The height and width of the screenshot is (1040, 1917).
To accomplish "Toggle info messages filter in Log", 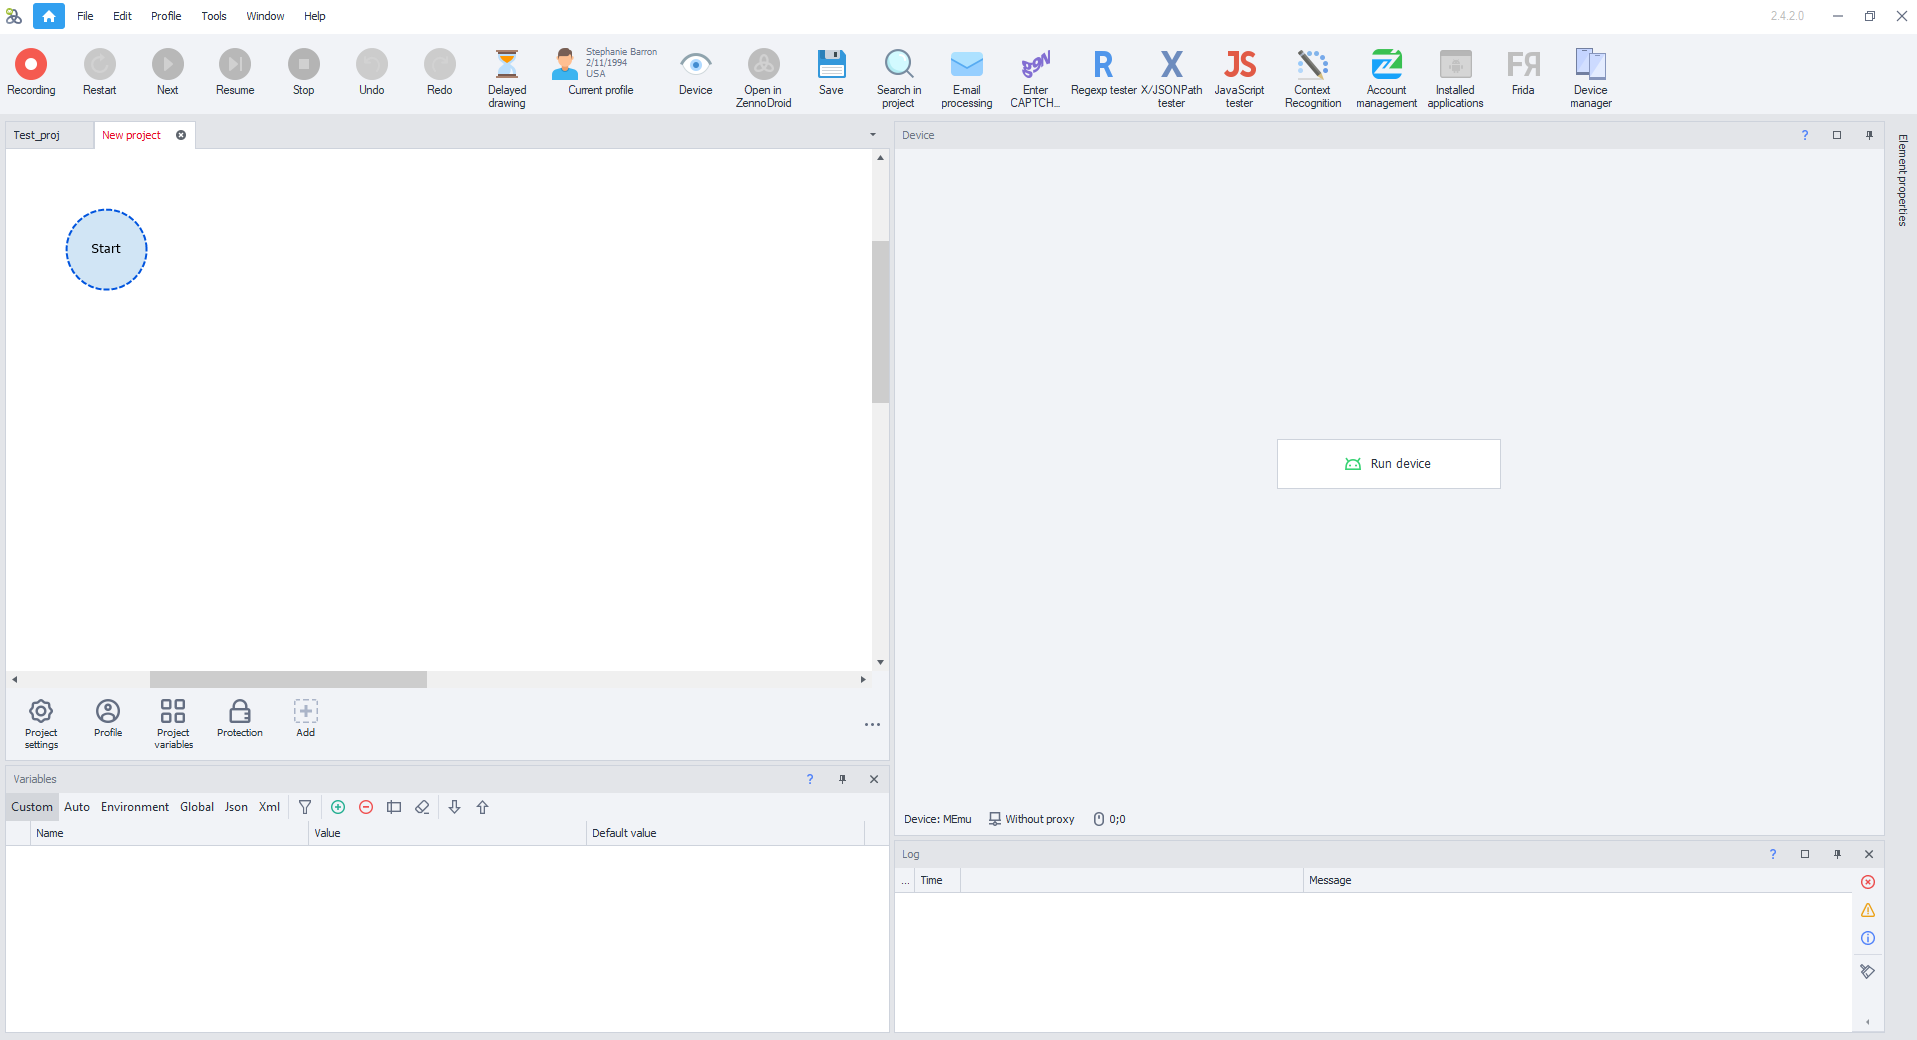I will pyautogui.click(x=1867, y=938).
